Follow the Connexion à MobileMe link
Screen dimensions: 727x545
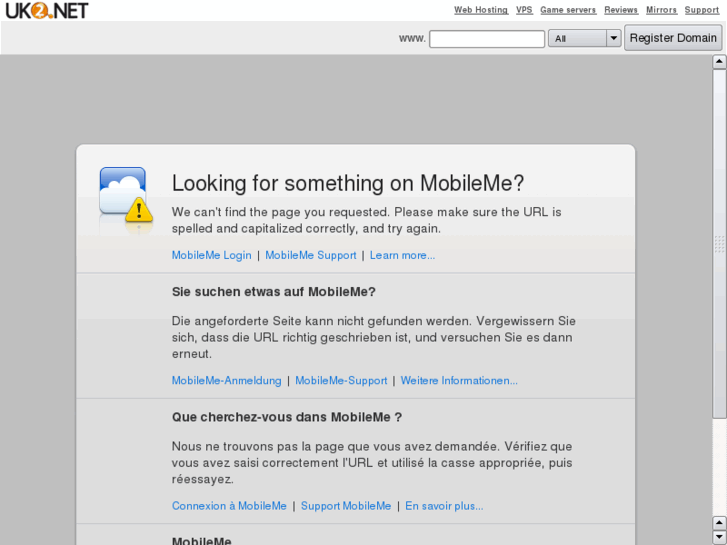coord(229,505)
